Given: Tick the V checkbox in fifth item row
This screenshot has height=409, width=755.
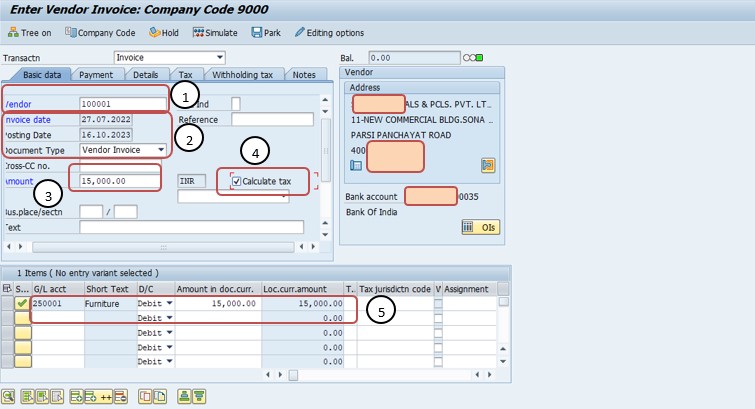Looking at the screenshot, I should (438, 361).
